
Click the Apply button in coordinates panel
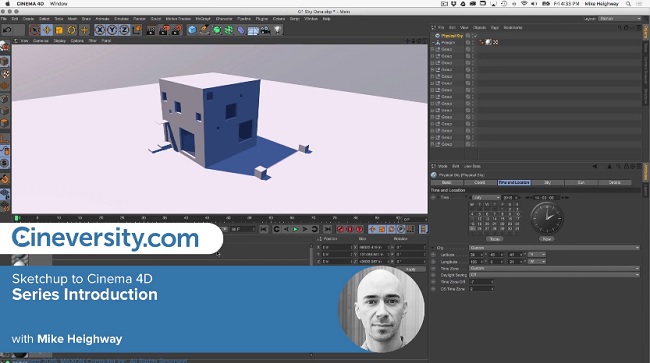[410, 269]
